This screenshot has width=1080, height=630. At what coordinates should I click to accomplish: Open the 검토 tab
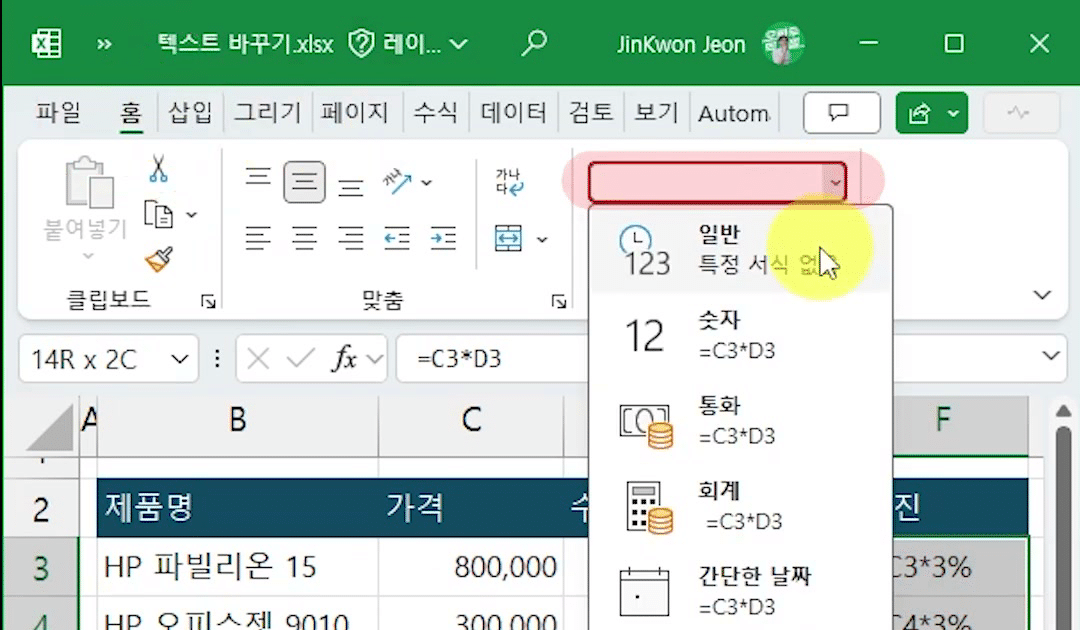click(590, 112)
